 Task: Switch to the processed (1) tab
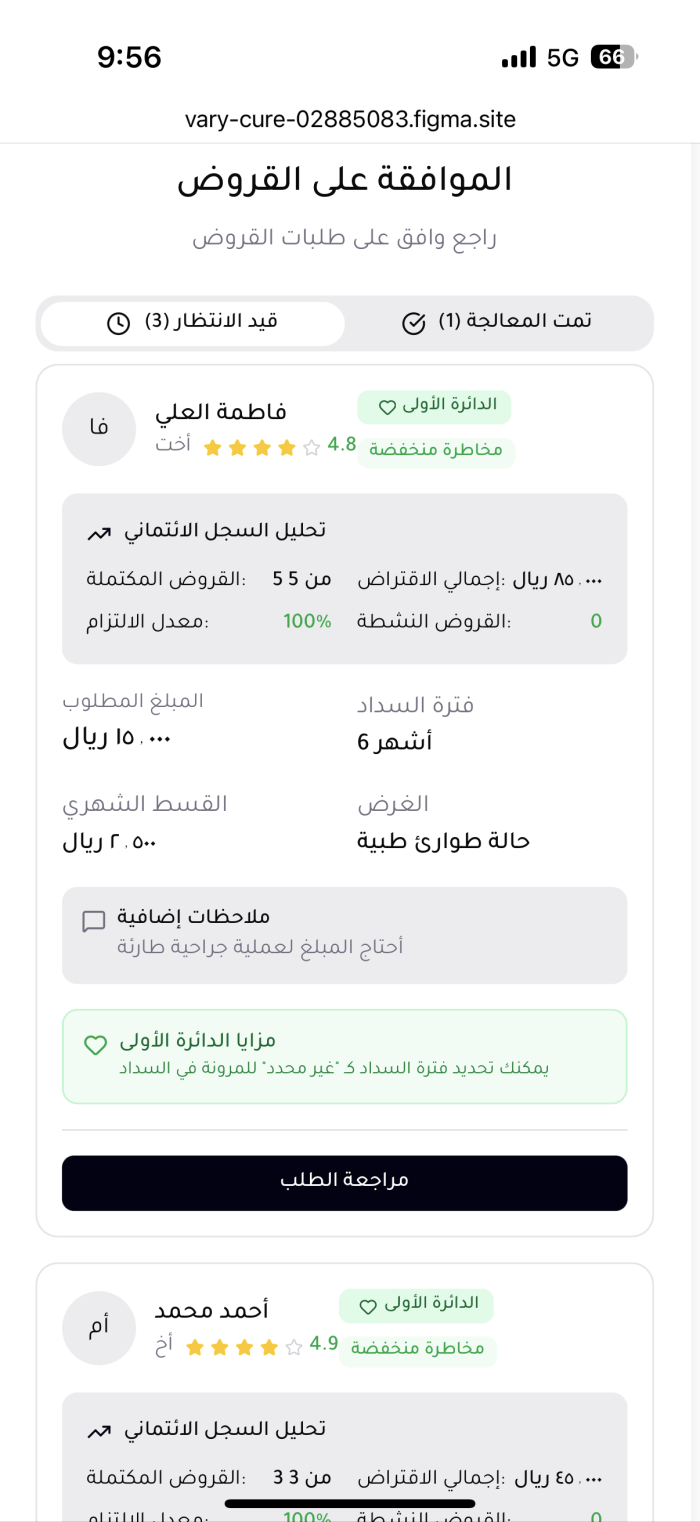pos(498,323)
